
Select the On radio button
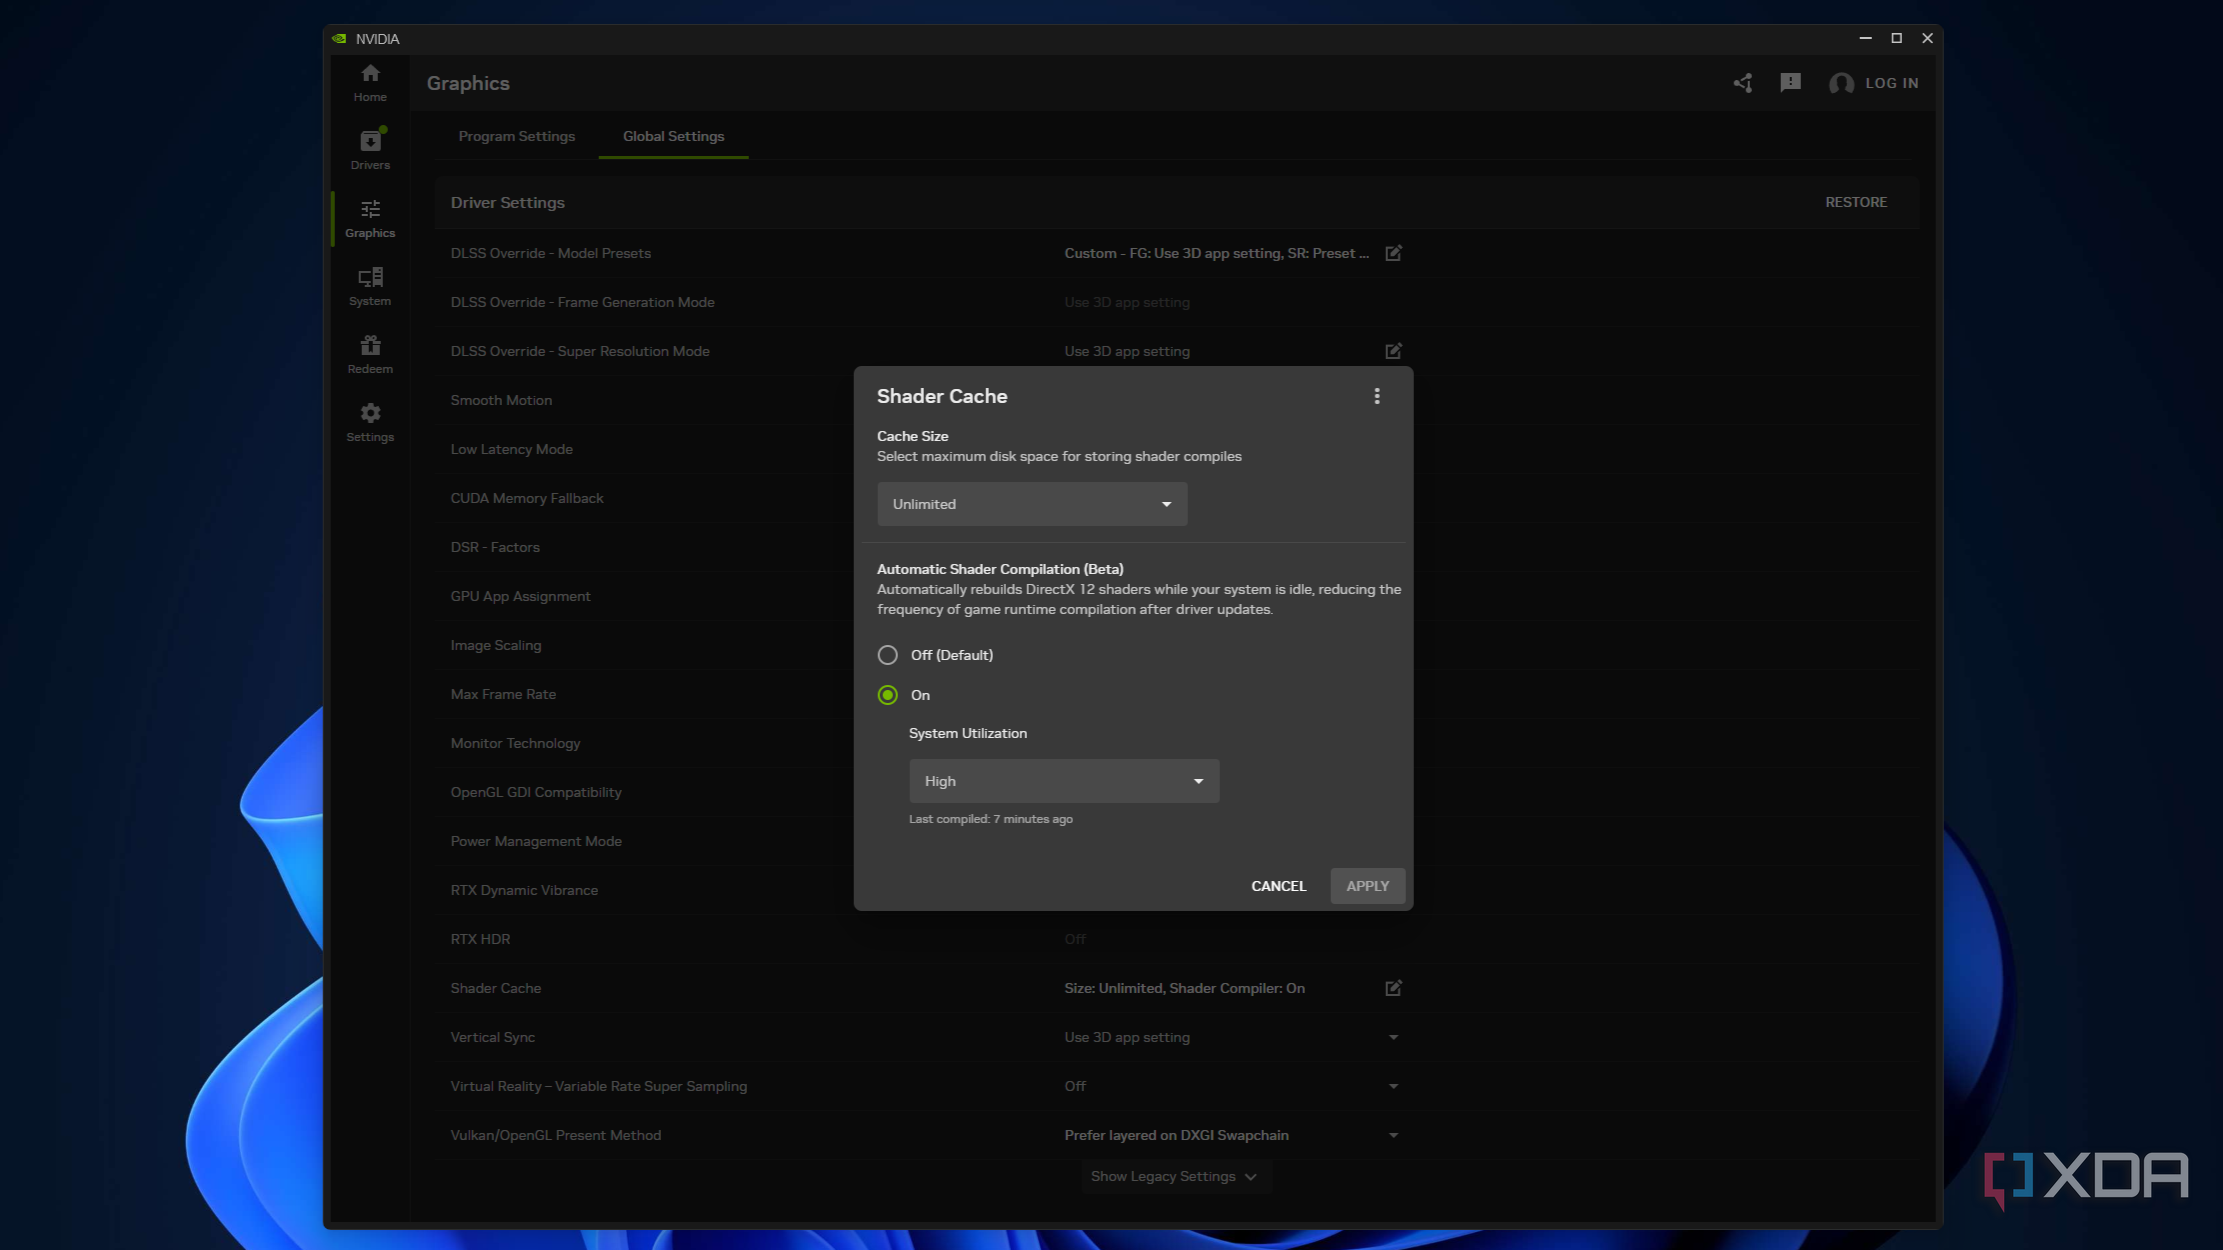click(887, 695)
